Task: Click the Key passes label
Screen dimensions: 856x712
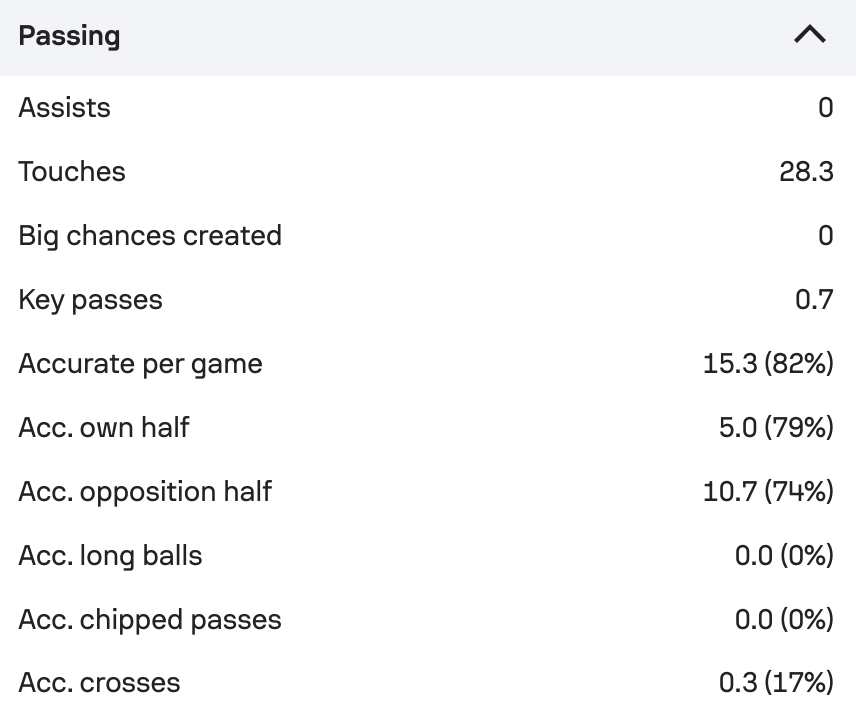Action: point(91,300)
